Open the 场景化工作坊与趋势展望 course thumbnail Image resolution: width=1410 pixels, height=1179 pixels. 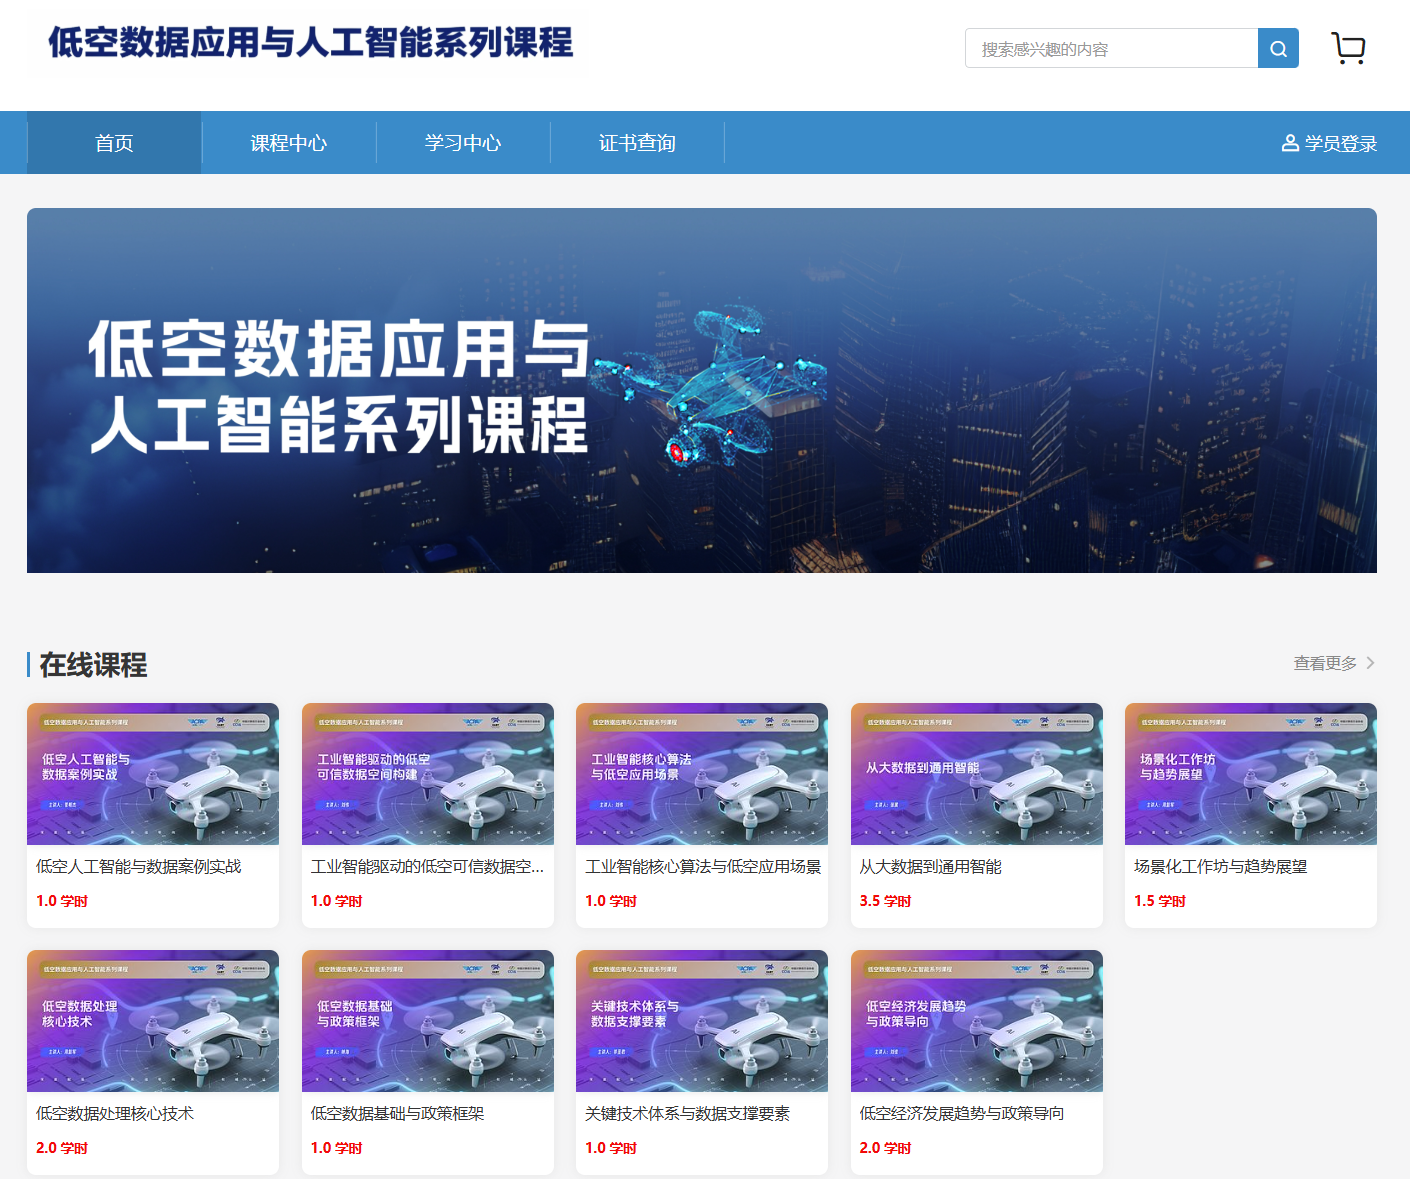(x=1250, y=774)
